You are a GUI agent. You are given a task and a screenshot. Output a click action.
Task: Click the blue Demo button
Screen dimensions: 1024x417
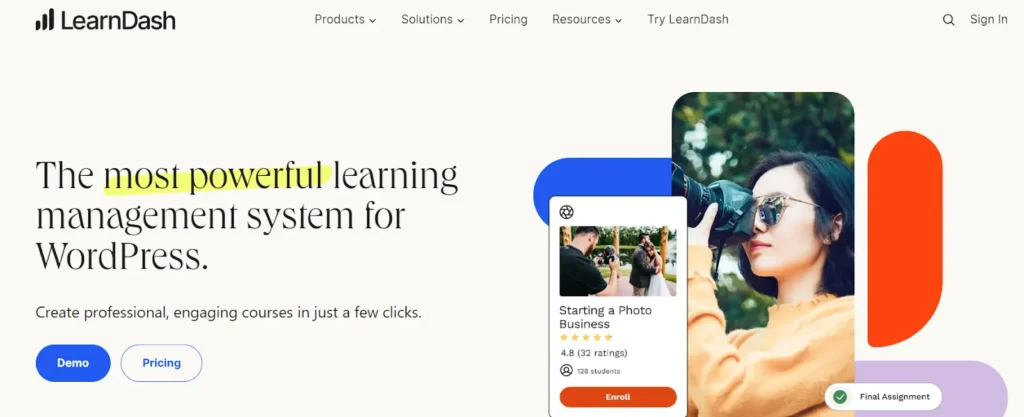(73, 363)
